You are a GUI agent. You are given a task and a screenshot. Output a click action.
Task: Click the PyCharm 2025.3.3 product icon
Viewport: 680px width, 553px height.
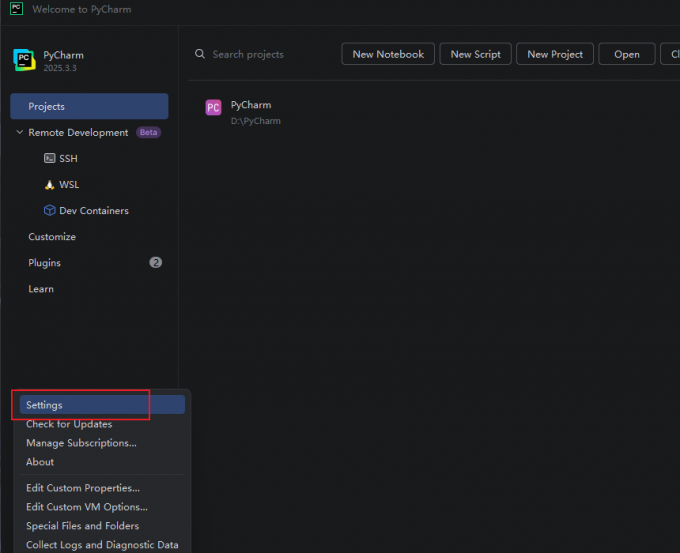click(24, 60)
